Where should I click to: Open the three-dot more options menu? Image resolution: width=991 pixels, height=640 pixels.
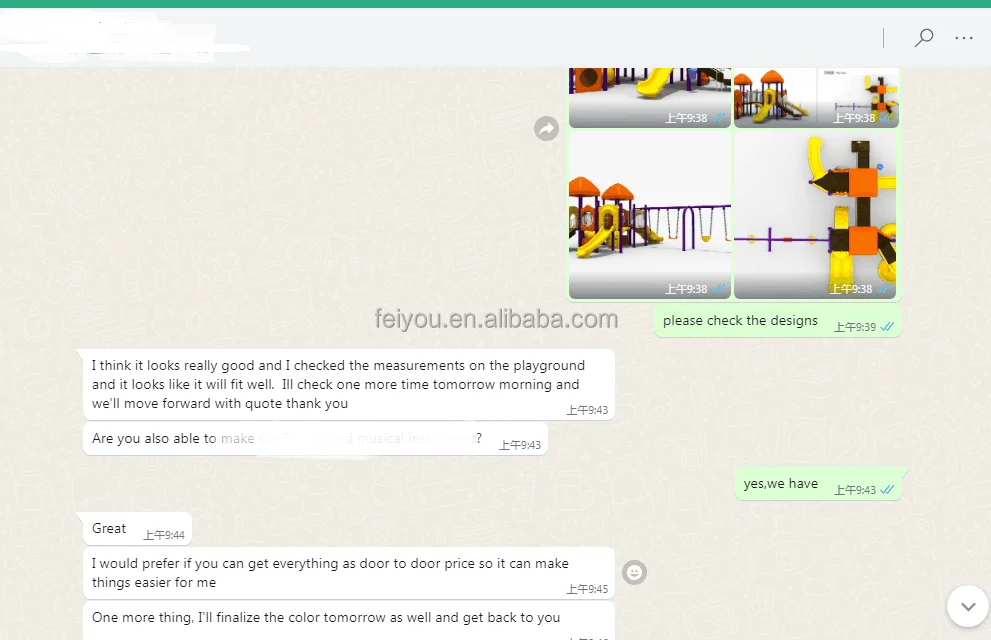964,39
